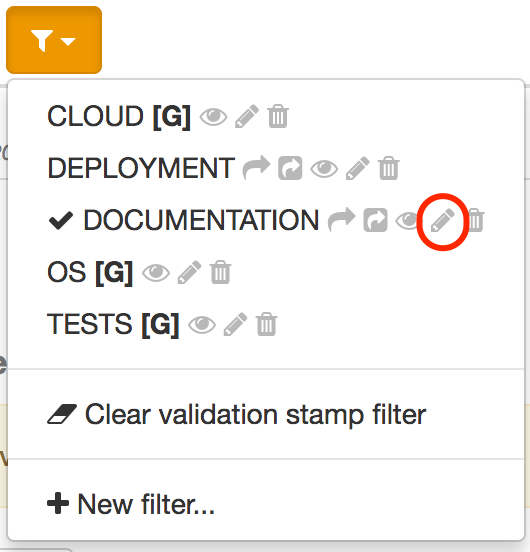The image size is (530, 552).
Task: Edit the OS filter using pencil icon
Action: (x=189, y=272)
